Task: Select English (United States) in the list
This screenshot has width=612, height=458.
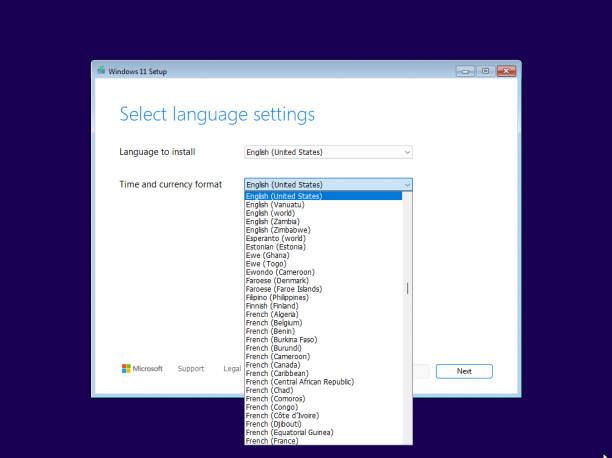Action: pyautogui.click(x=323, y=196)
